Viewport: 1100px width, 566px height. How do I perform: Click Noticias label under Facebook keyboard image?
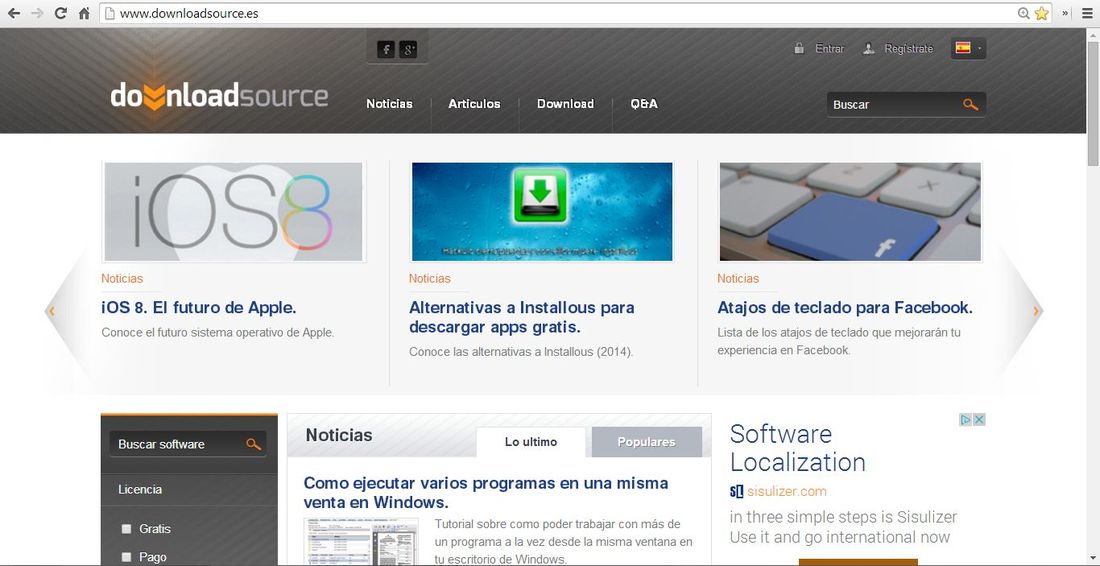(738, 278)
